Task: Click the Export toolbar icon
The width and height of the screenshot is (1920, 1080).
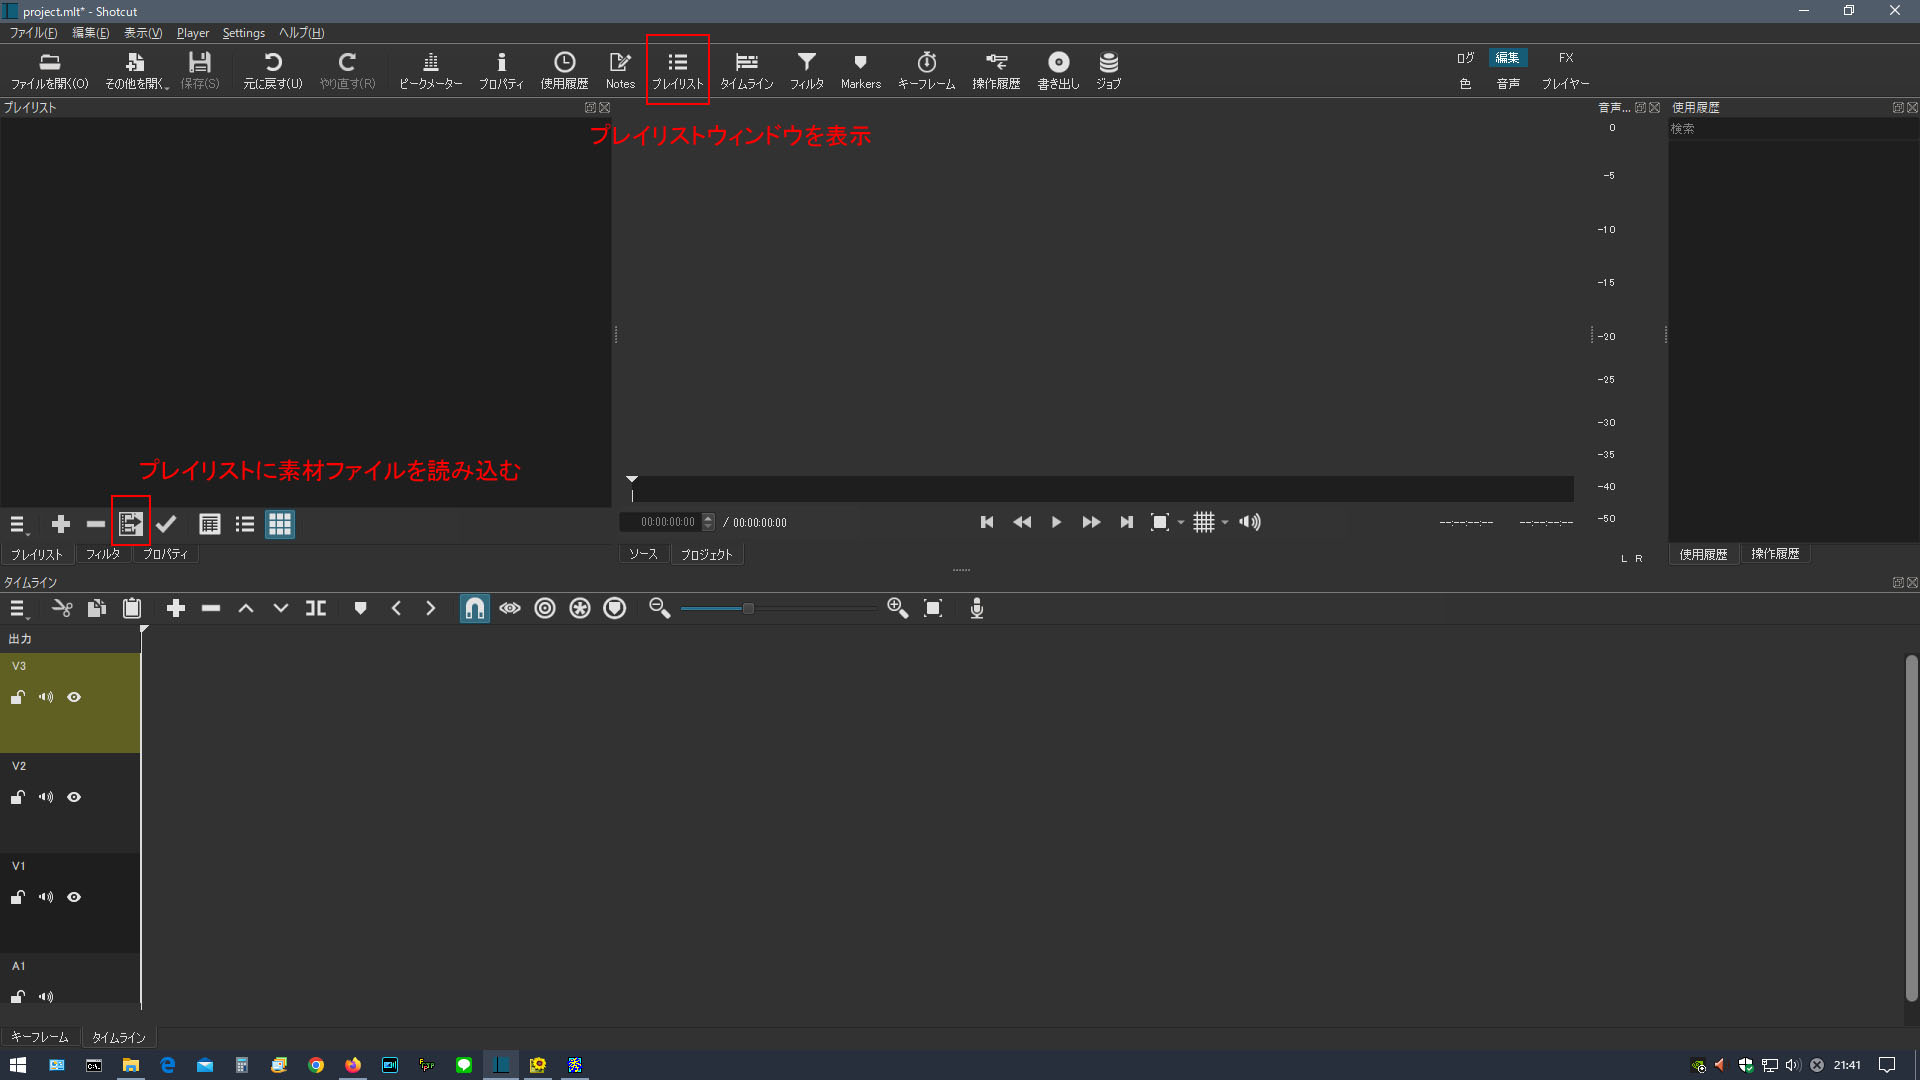Action: pyautogui.click(x=1058, y=71)
